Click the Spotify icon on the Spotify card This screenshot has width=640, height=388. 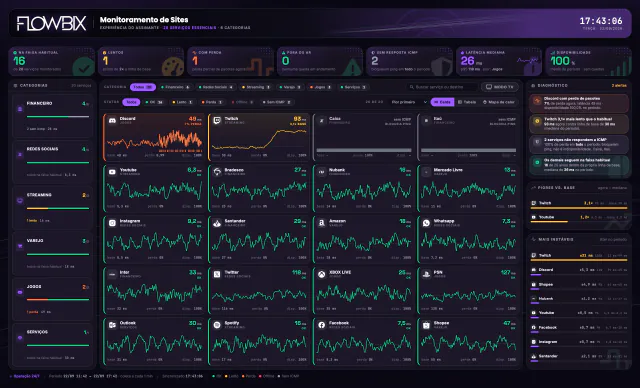[217, 325]
